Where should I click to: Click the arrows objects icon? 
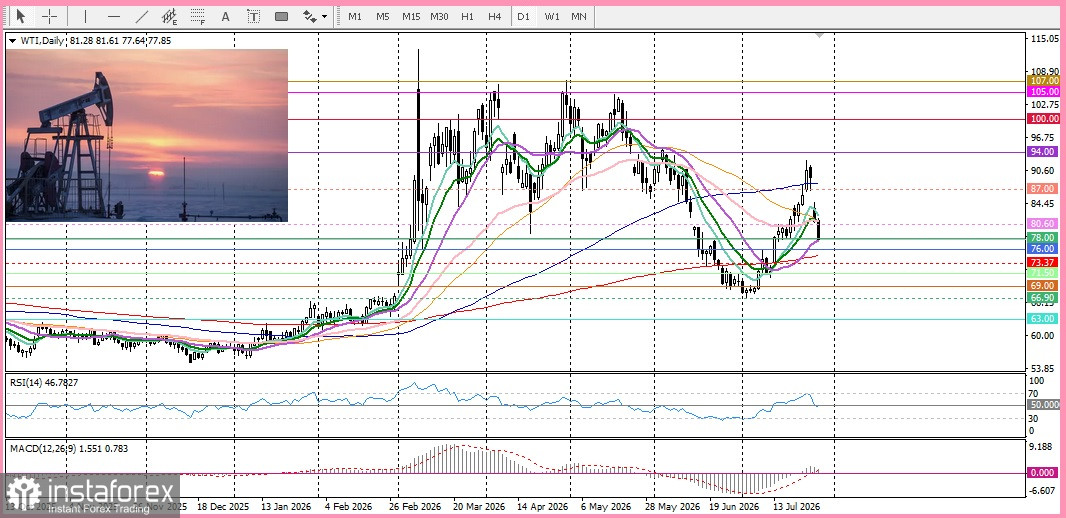(x=309, y=16)
